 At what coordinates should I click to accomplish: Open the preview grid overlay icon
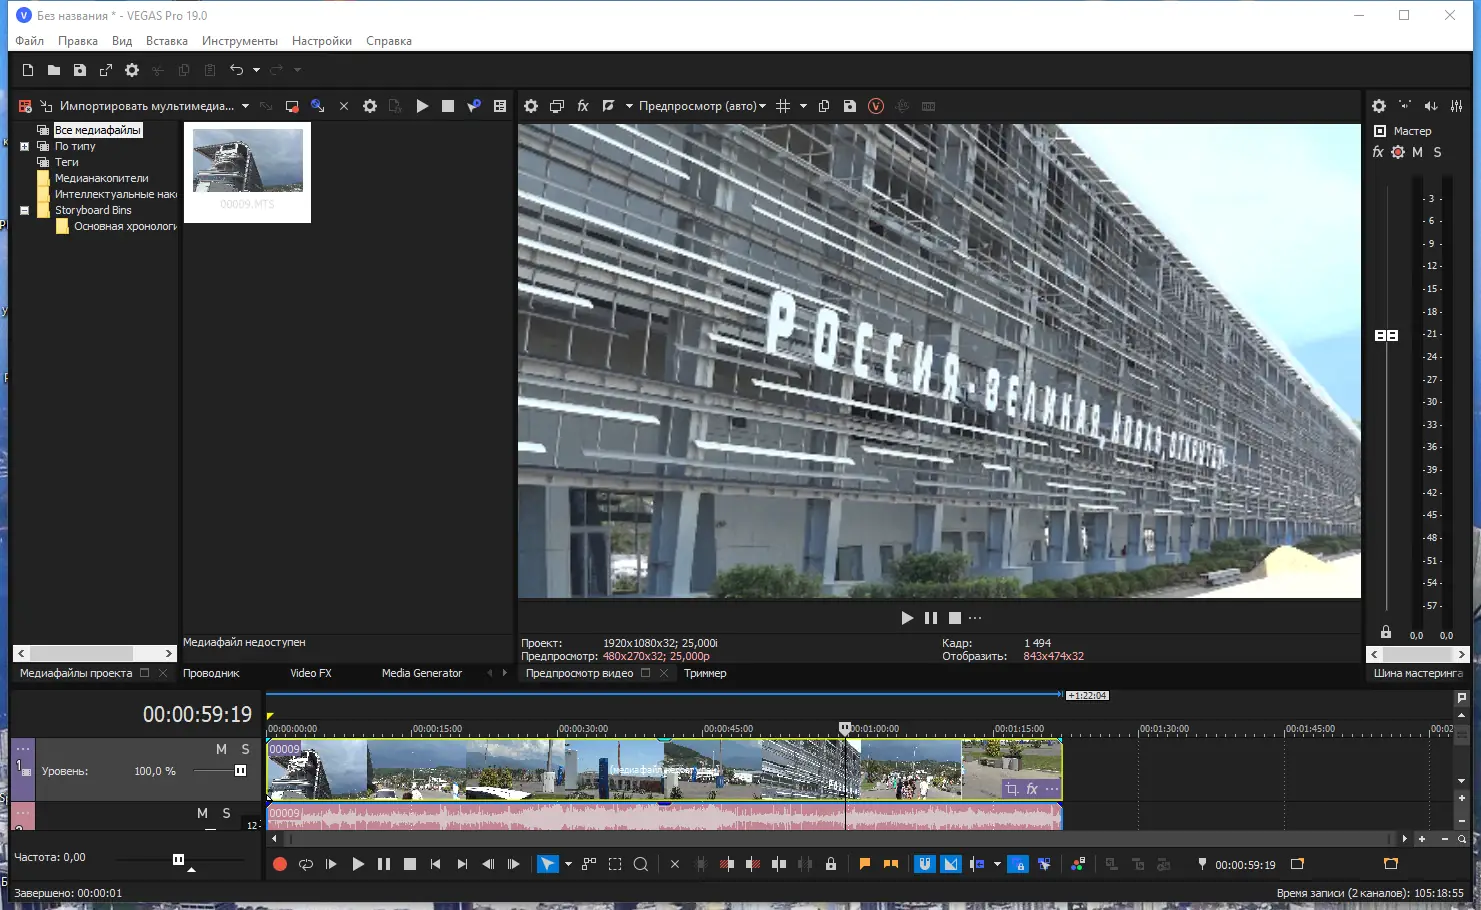(783, 106)
